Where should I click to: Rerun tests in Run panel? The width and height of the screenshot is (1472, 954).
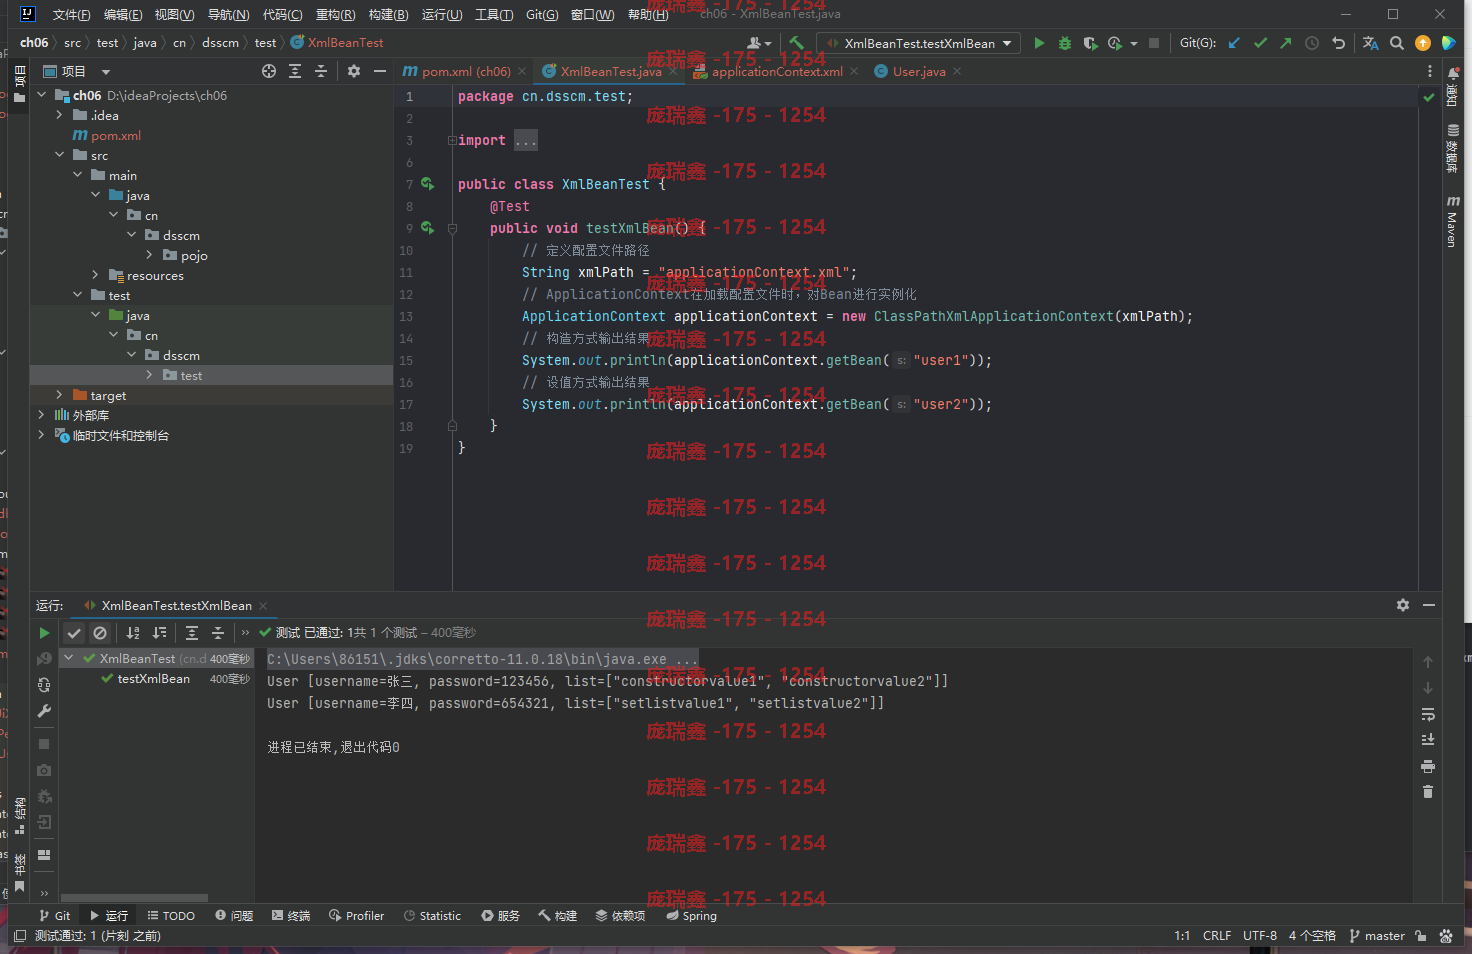(x=44, y=633)
